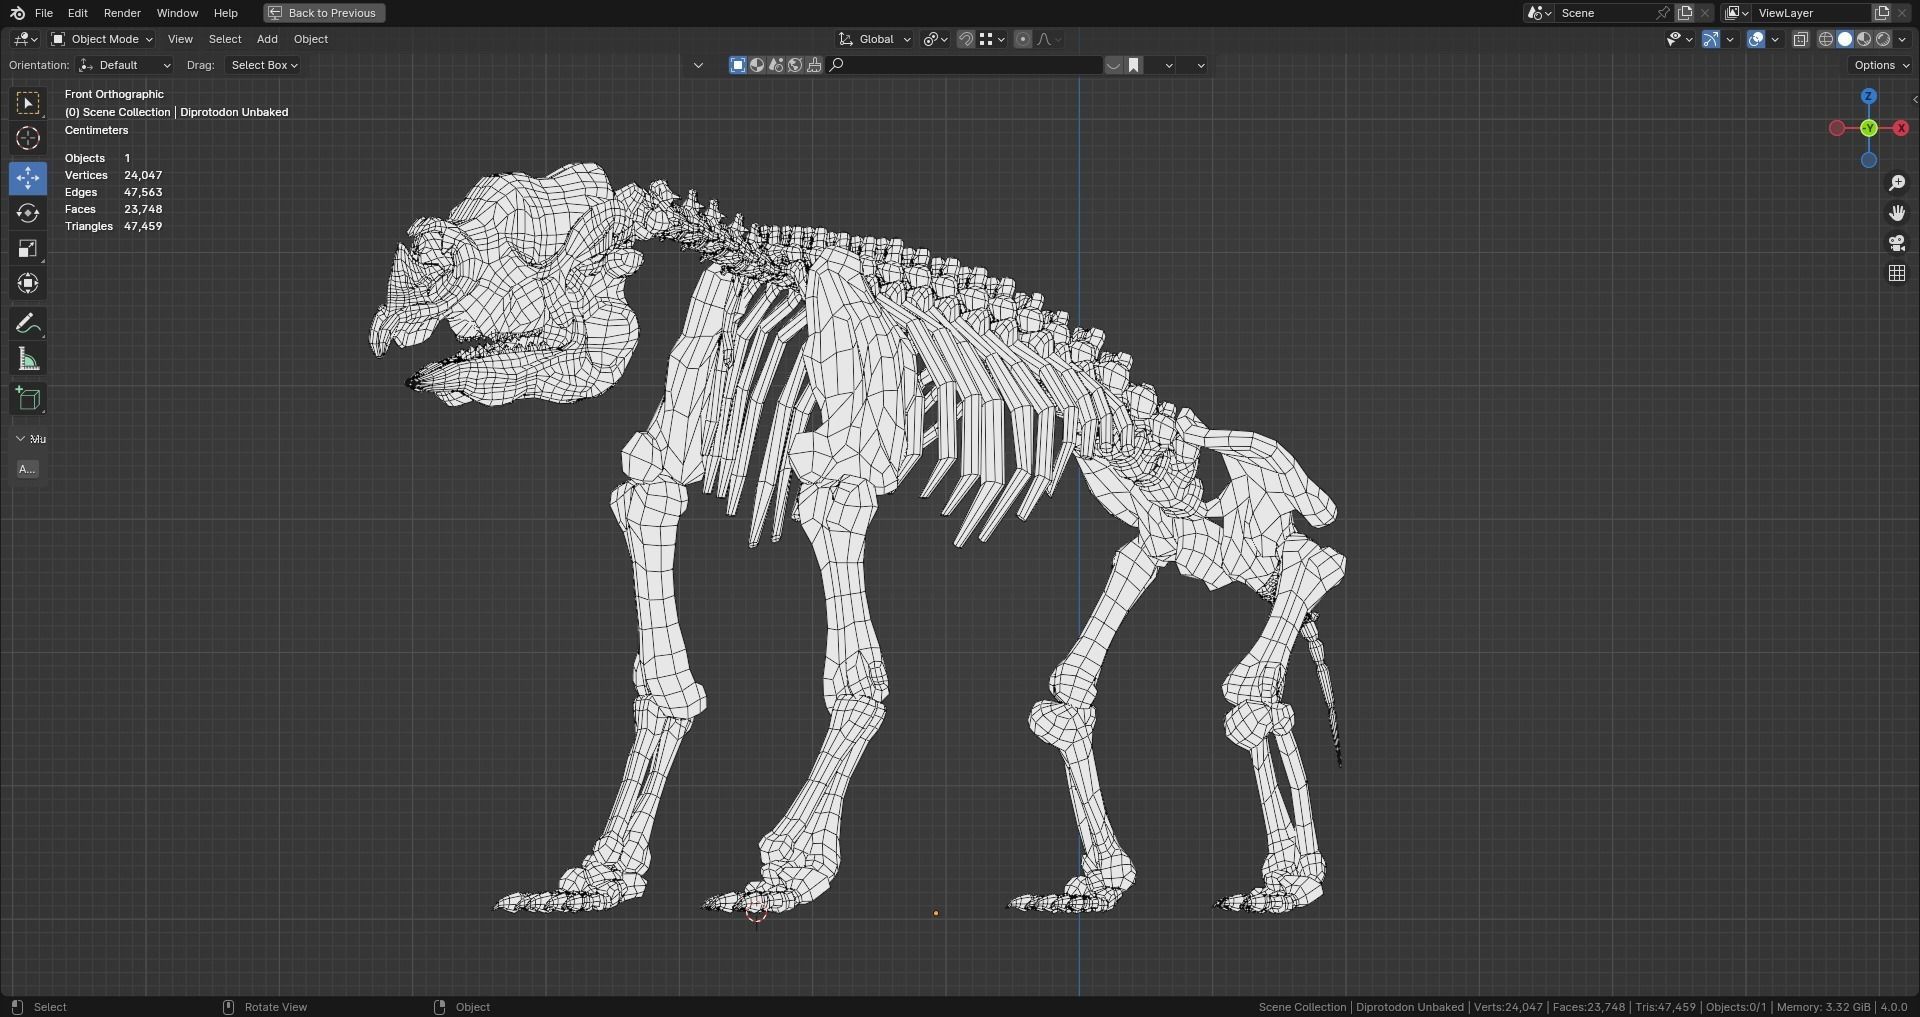The image size is (1920, 1017).
Task: Click the Move view hand icon
Action: tap(1897, 213)
